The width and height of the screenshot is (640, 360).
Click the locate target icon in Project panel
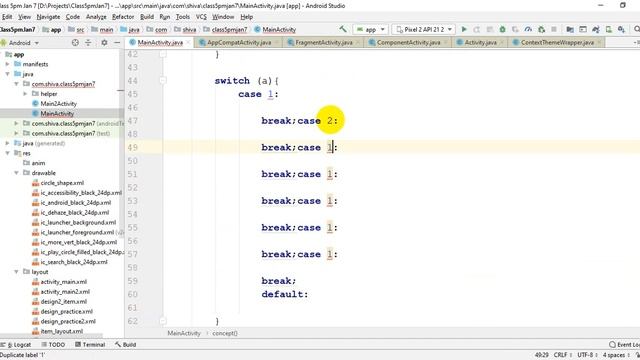(75, 42)
